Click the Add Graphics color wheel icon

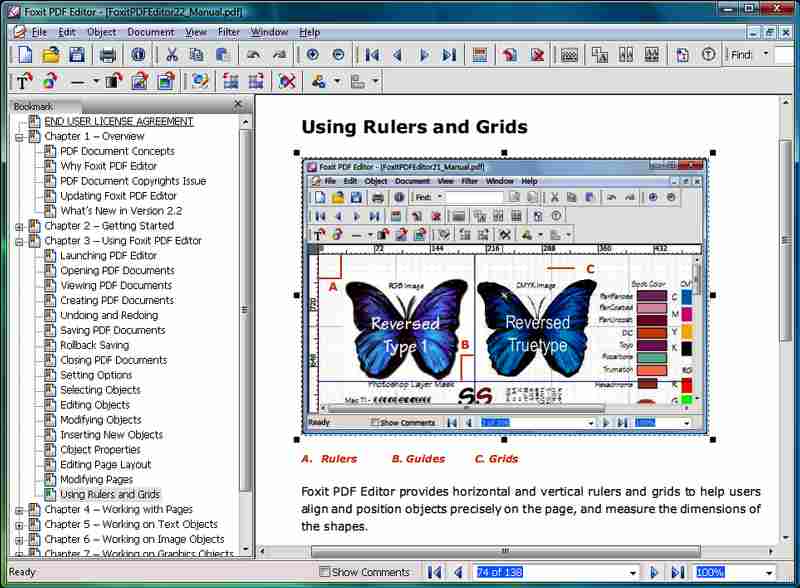pyautogui.click(x=50, y=81)
